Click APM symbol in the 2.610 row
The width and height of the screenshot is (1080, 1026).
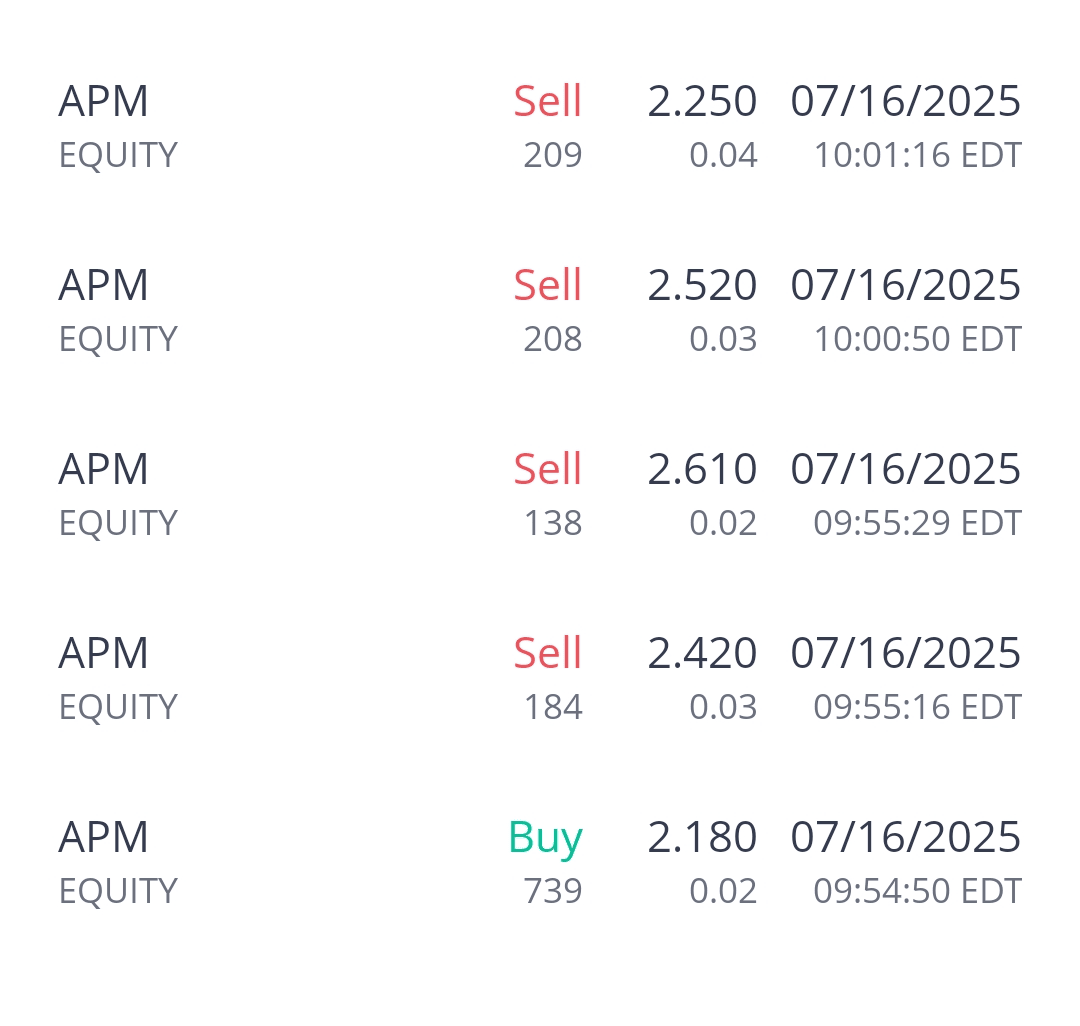coord(103,469)
